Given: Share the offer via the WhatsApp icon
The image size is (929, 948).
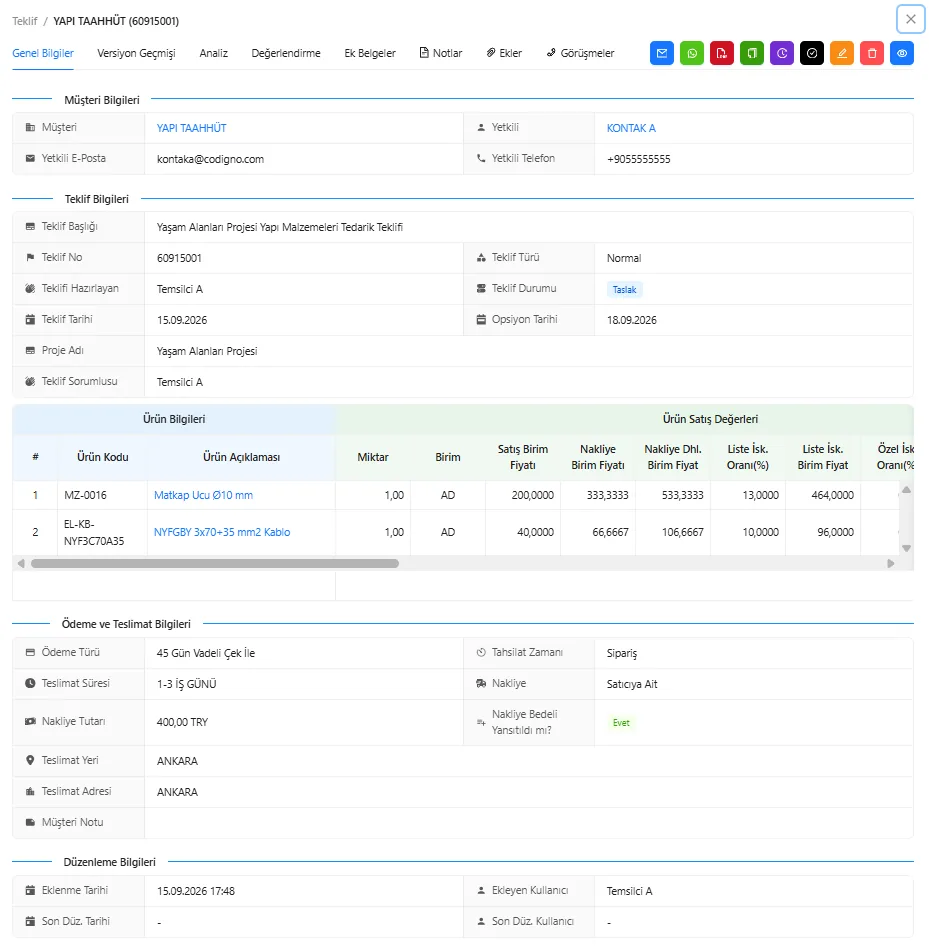Looking at the screenshot, I should pos(692,53).
